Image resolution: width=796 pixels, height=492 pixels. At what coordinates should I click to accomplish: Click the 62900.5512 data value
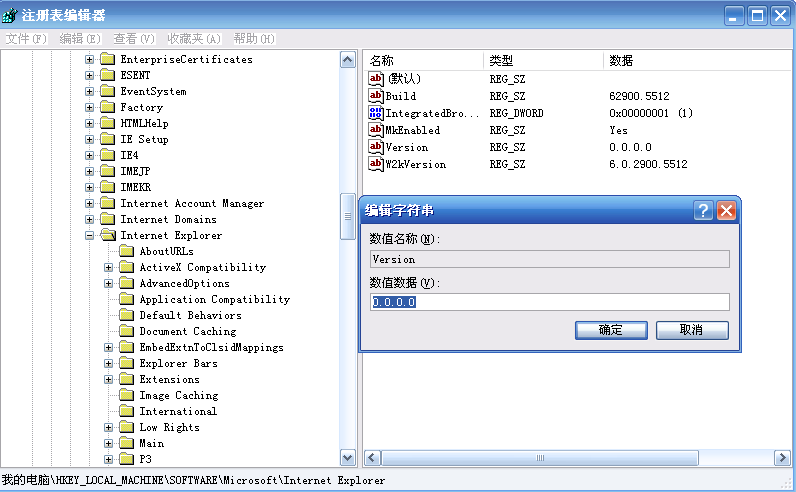639,96
